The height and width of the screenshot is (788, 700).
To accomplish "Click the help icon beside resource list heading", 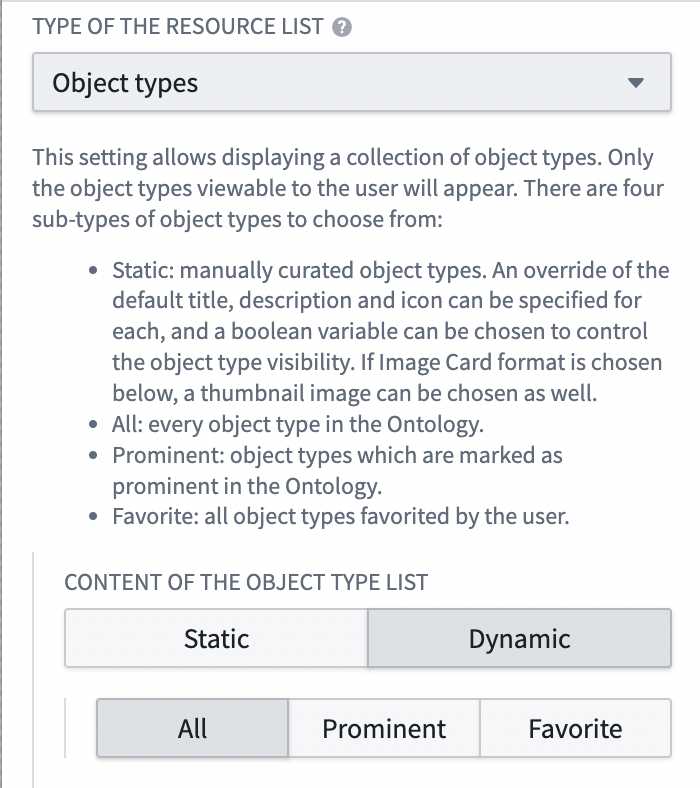I will pyautogui.click(x=342, y=27).
